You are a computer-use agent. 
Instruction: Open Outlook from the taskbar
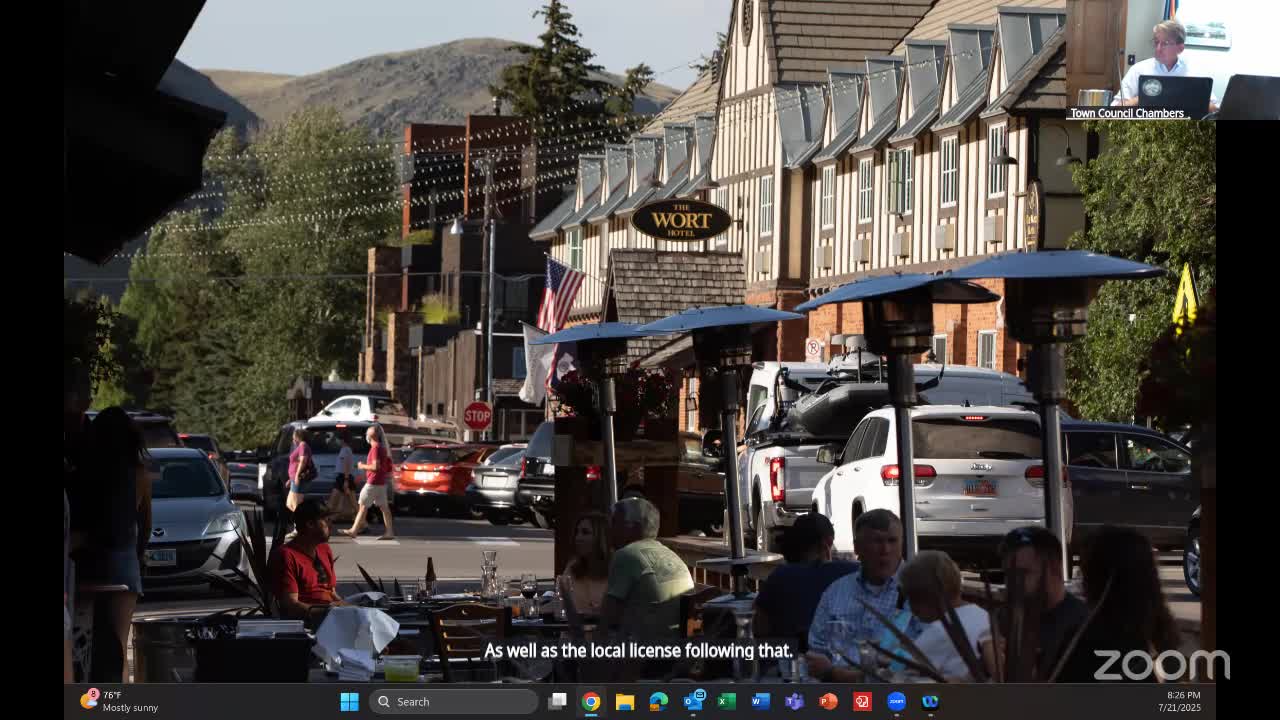click(693, 701)
